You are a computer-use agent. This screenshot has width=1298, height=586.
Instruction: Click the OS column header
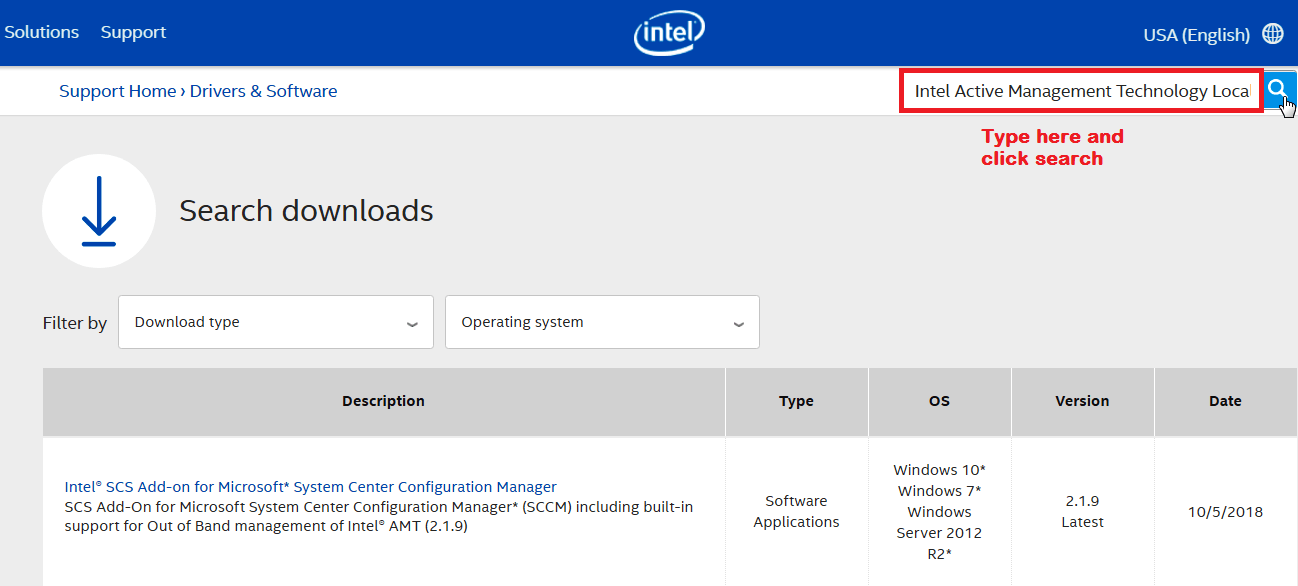939,401
